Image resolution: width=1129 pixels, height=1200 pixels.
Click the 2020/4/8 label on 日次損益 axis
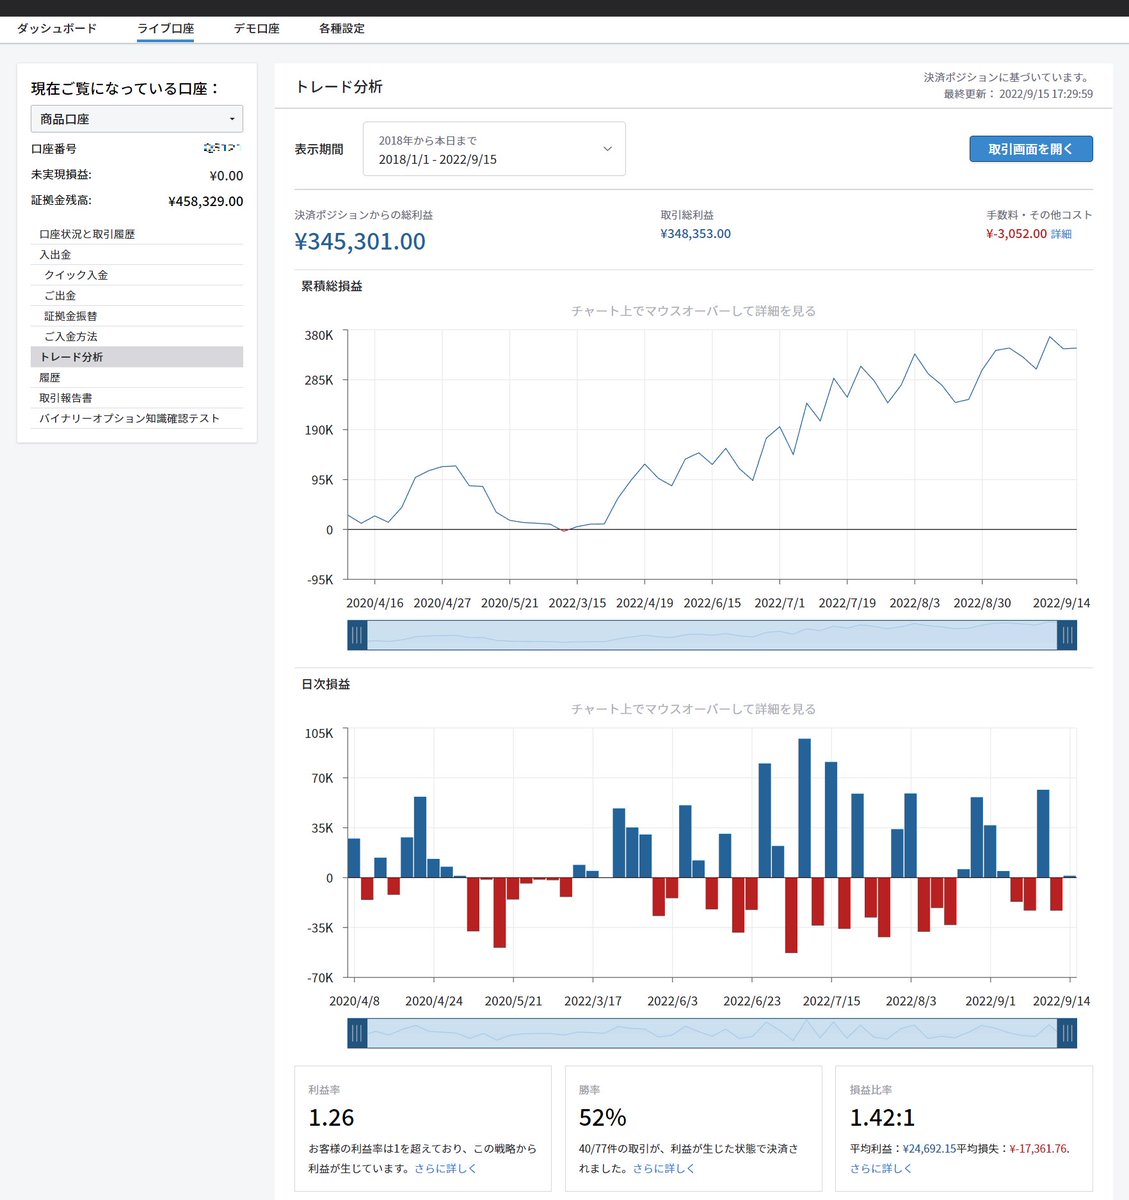[355, 1001]
